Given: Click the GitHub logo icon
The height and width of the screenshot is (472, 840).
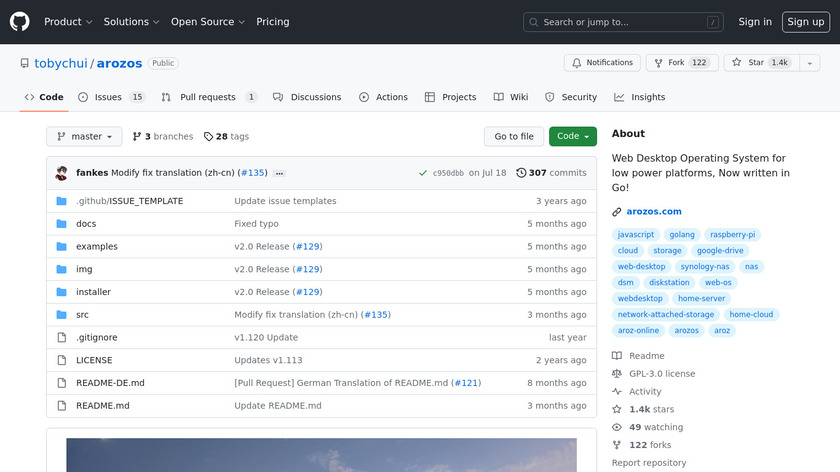Looking at the screenshot, I should coord(20,22).
